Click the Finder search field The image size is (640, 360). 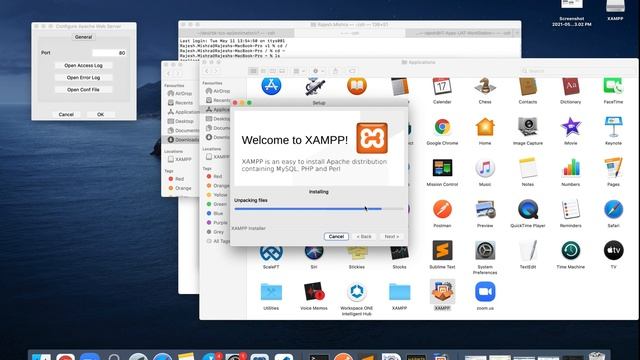pos(576,71)
